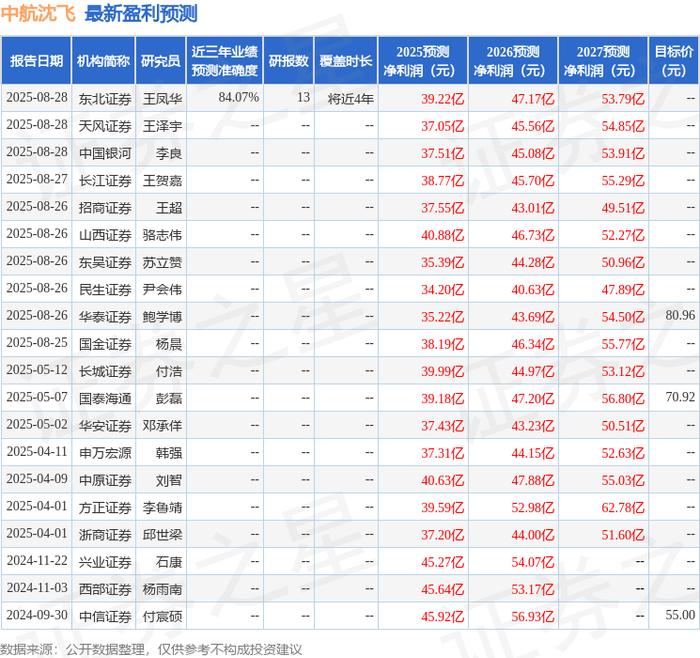Click the 华安证券 institution cell

click(105, 425)
